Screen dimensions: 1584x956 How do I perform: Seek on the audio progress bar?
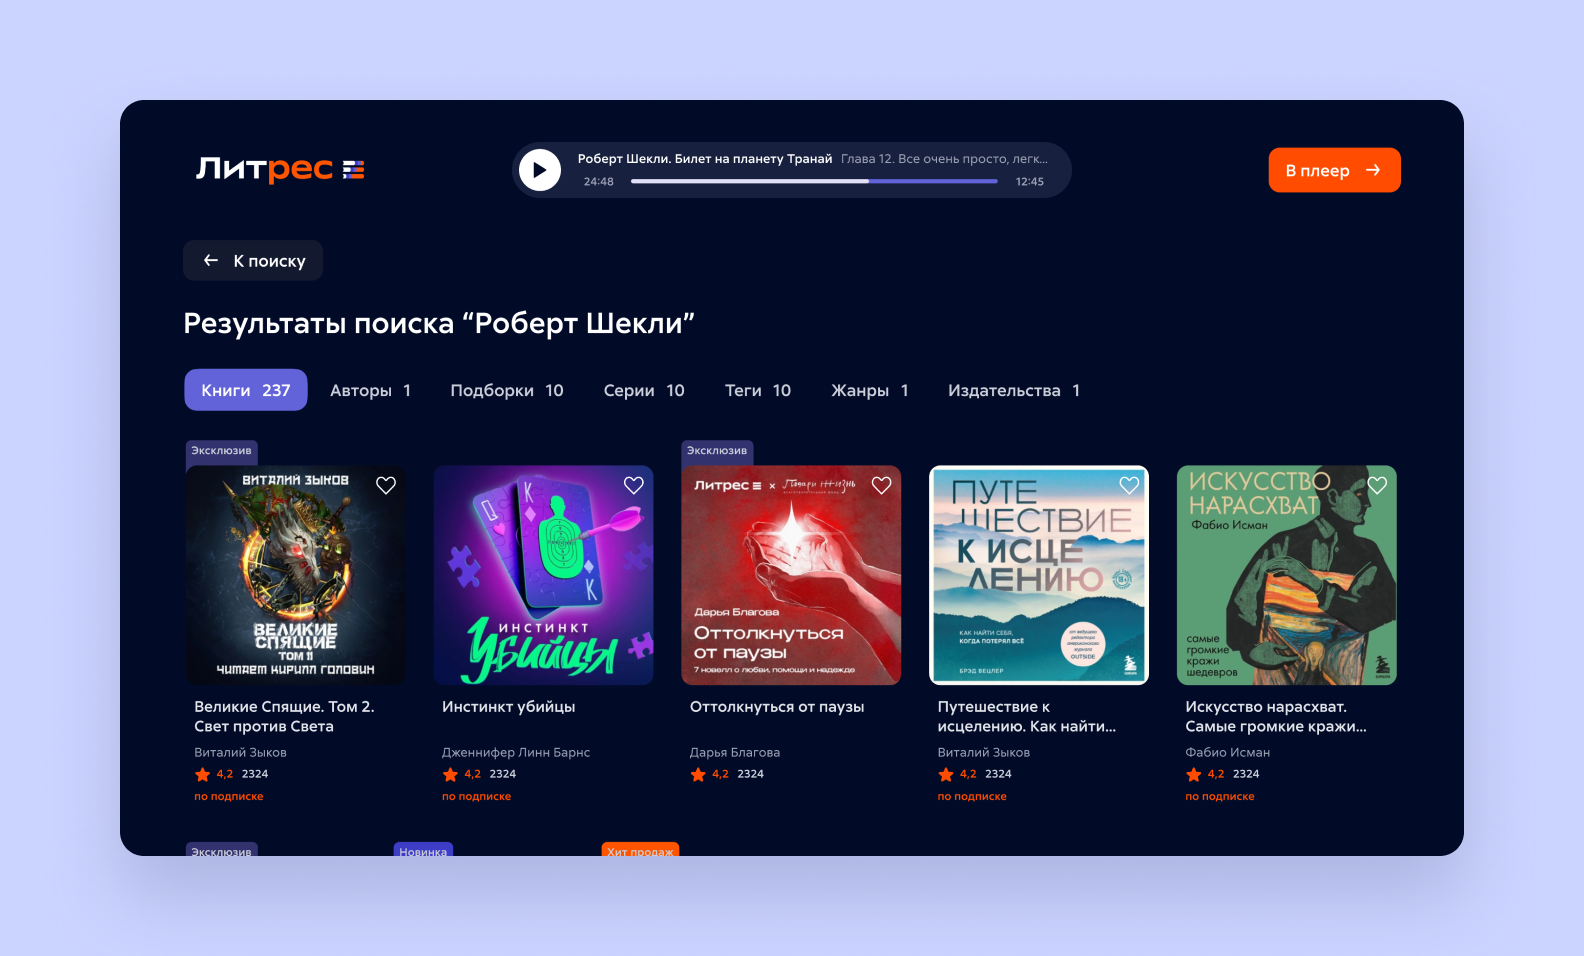click(x=814, y=181)
